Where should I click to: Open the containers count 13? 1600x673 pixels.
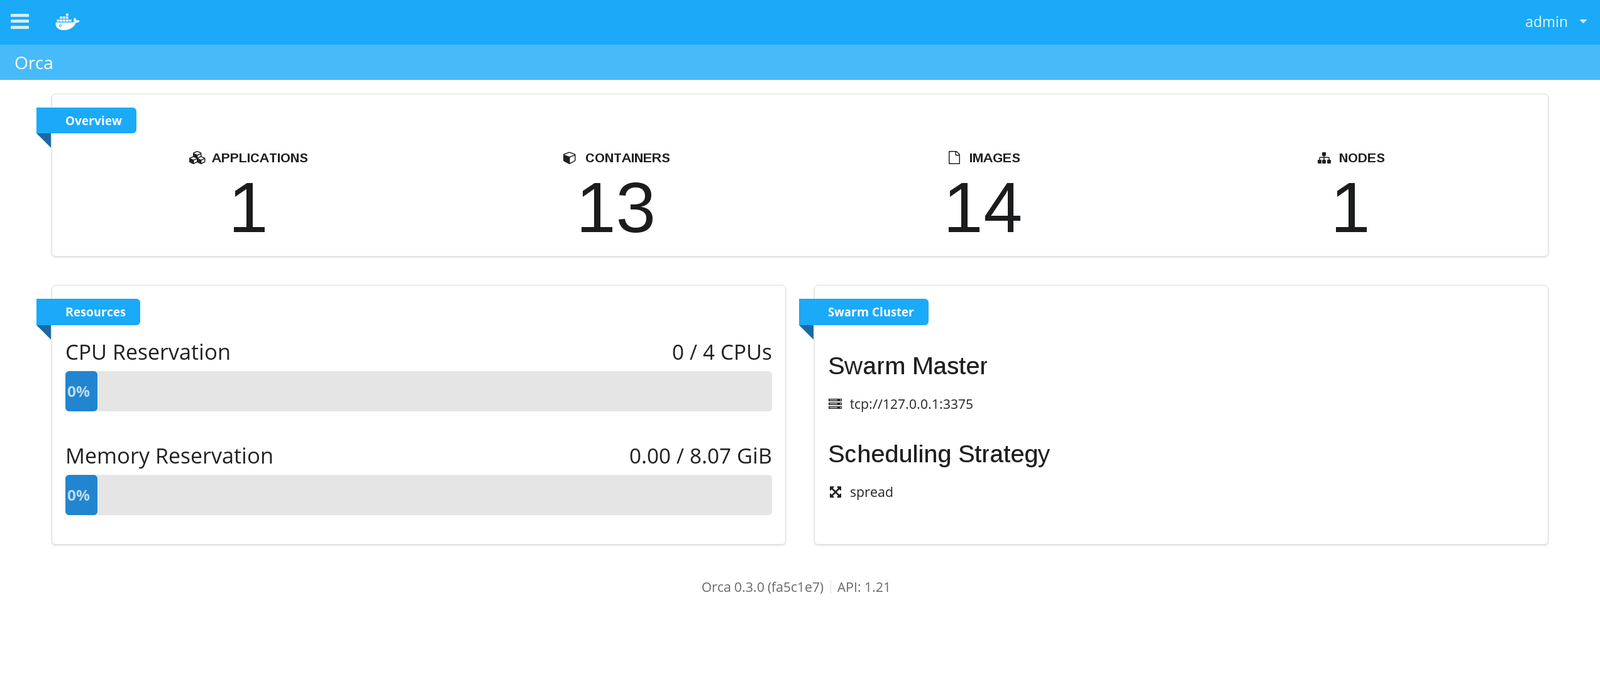(x=616, y=209)
